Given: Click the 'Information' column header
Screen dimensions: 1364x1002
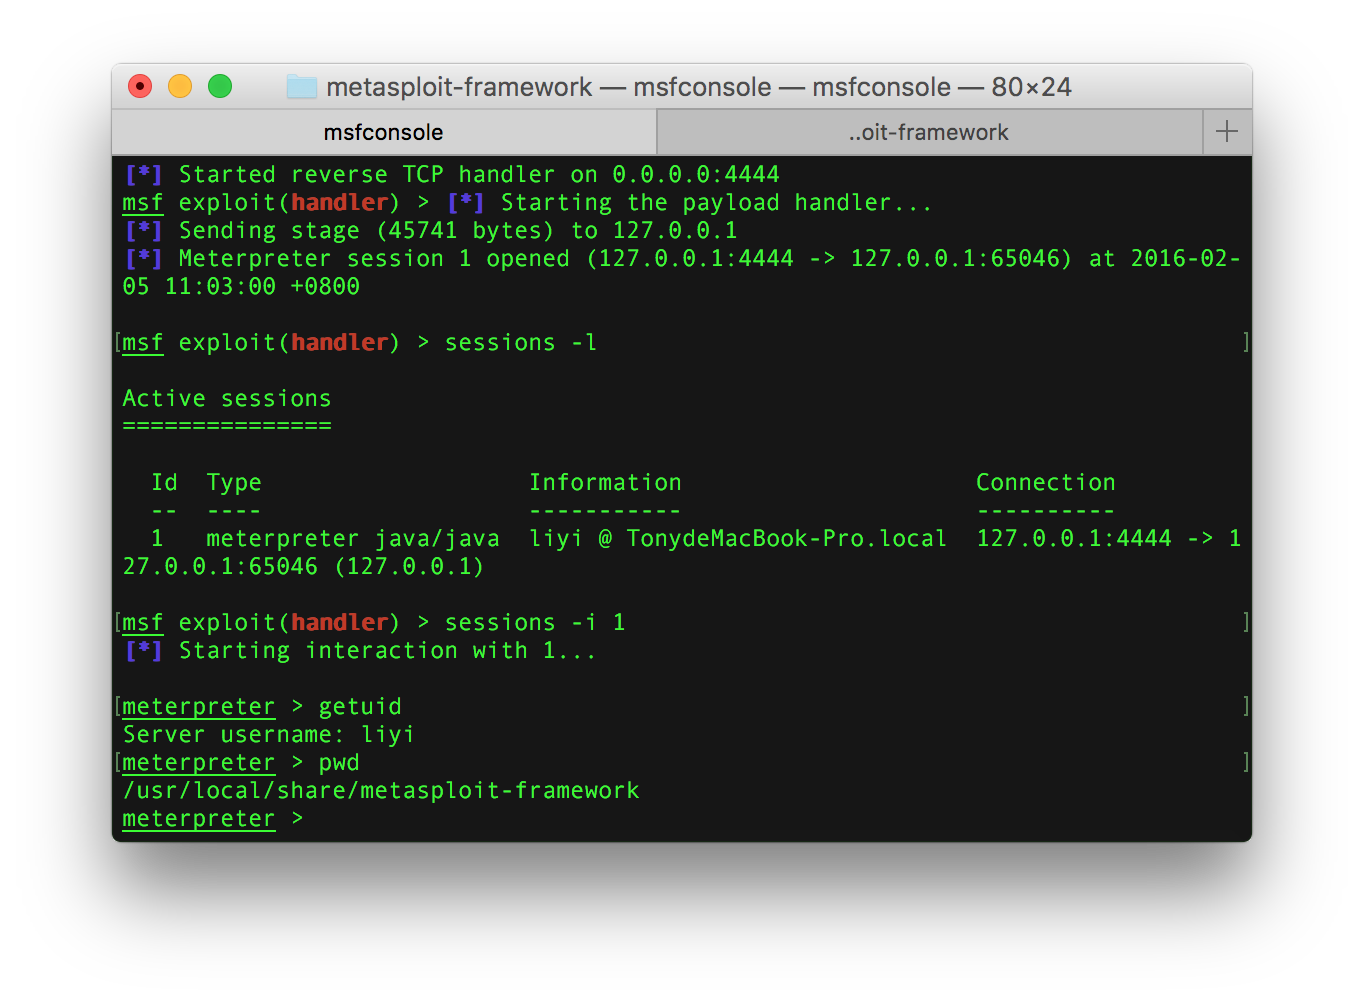Looking at the screenshot, I should (605, 482).
